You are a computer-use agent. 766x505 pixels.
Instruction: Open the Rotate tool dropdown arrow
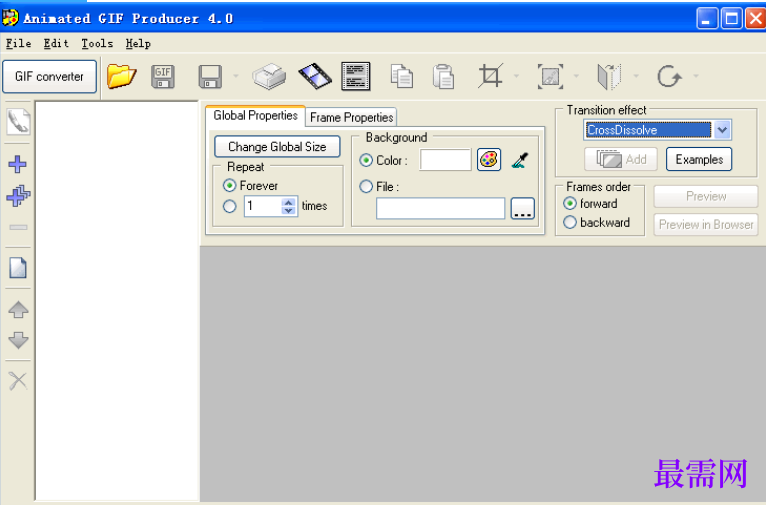[696, 76]
